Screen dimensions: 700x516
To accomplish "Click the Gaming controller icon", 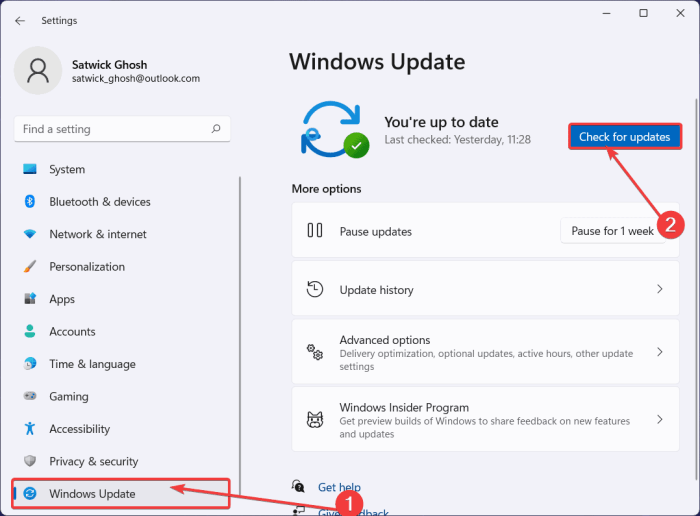I will [x=30, y=397].
